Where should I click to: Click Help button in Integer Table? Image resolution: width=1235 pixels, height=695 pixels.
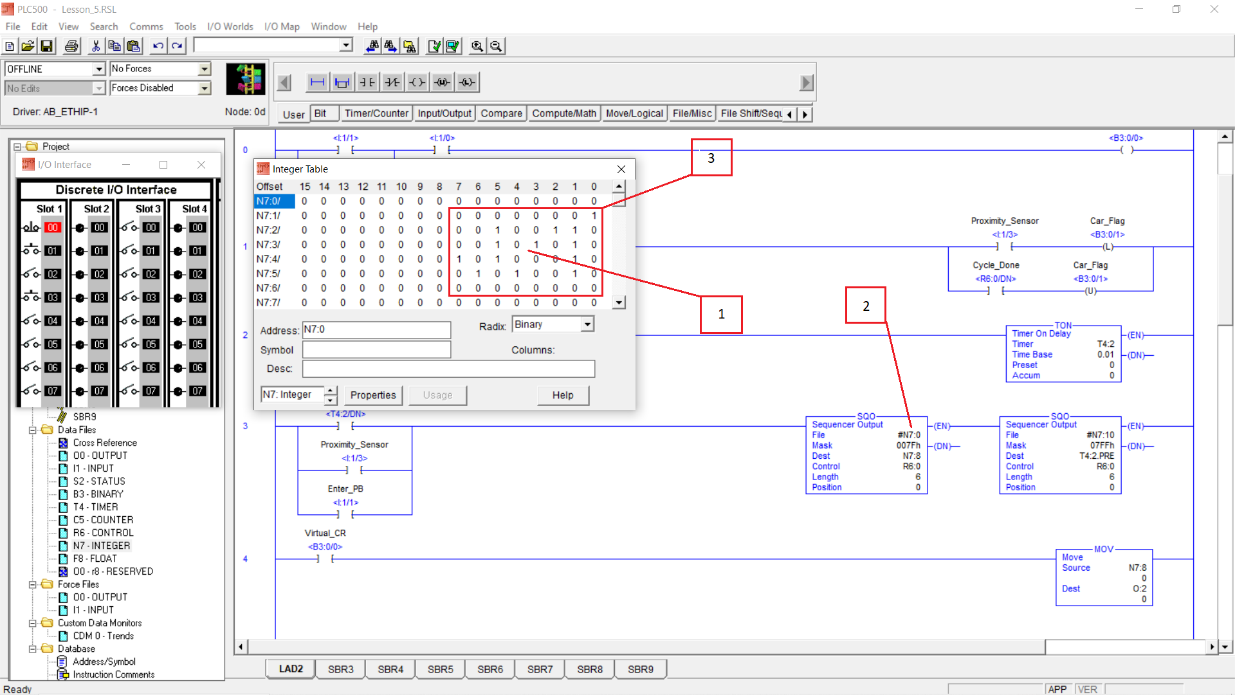click(563, 395)
